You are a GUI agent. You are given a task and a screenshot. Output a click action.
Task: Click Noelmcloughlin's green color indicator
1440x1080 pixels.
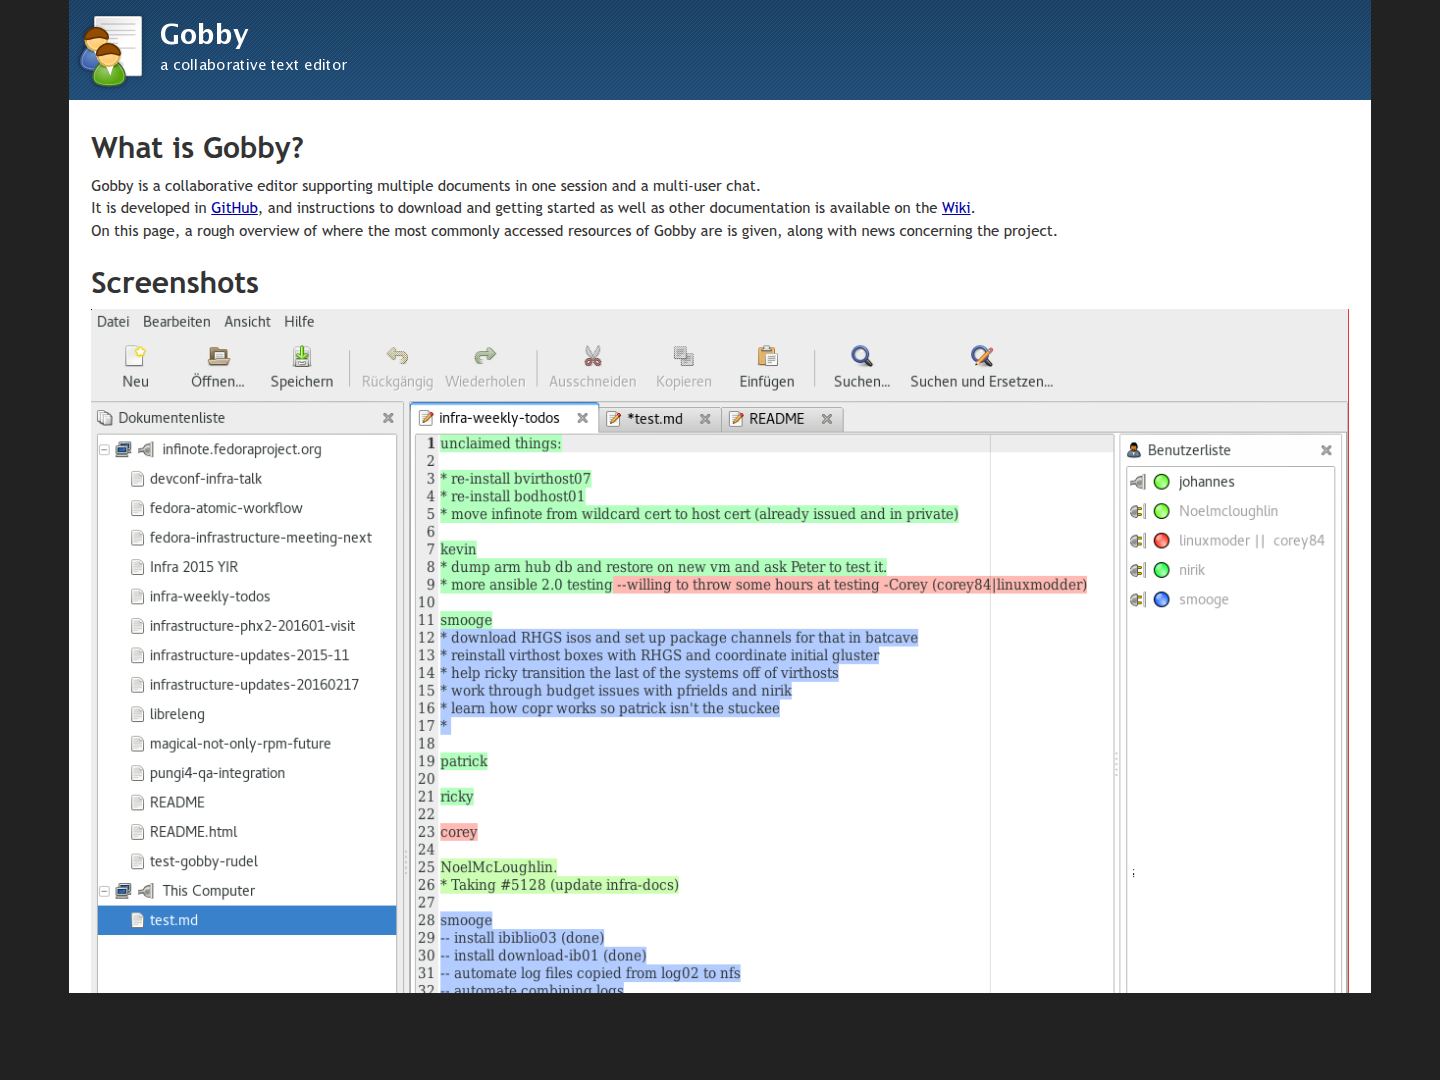[x=1162, y=512]
